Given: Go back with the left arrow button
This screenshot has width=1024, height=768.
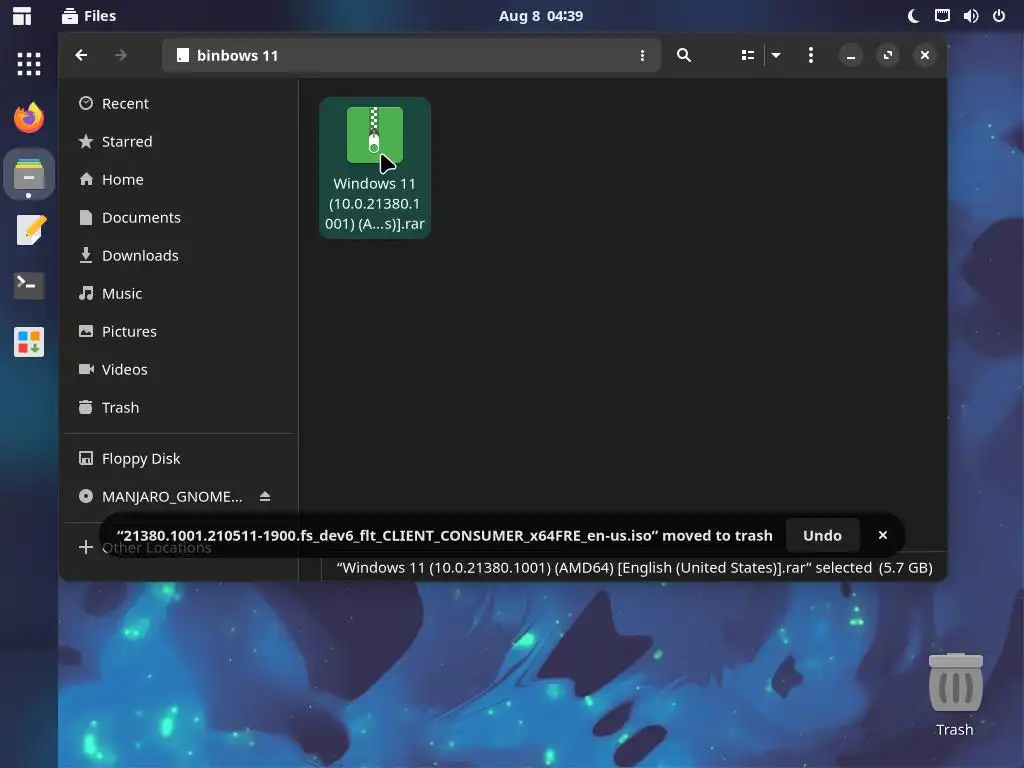Looking at the screenshot, I should (x=81, y=56).
